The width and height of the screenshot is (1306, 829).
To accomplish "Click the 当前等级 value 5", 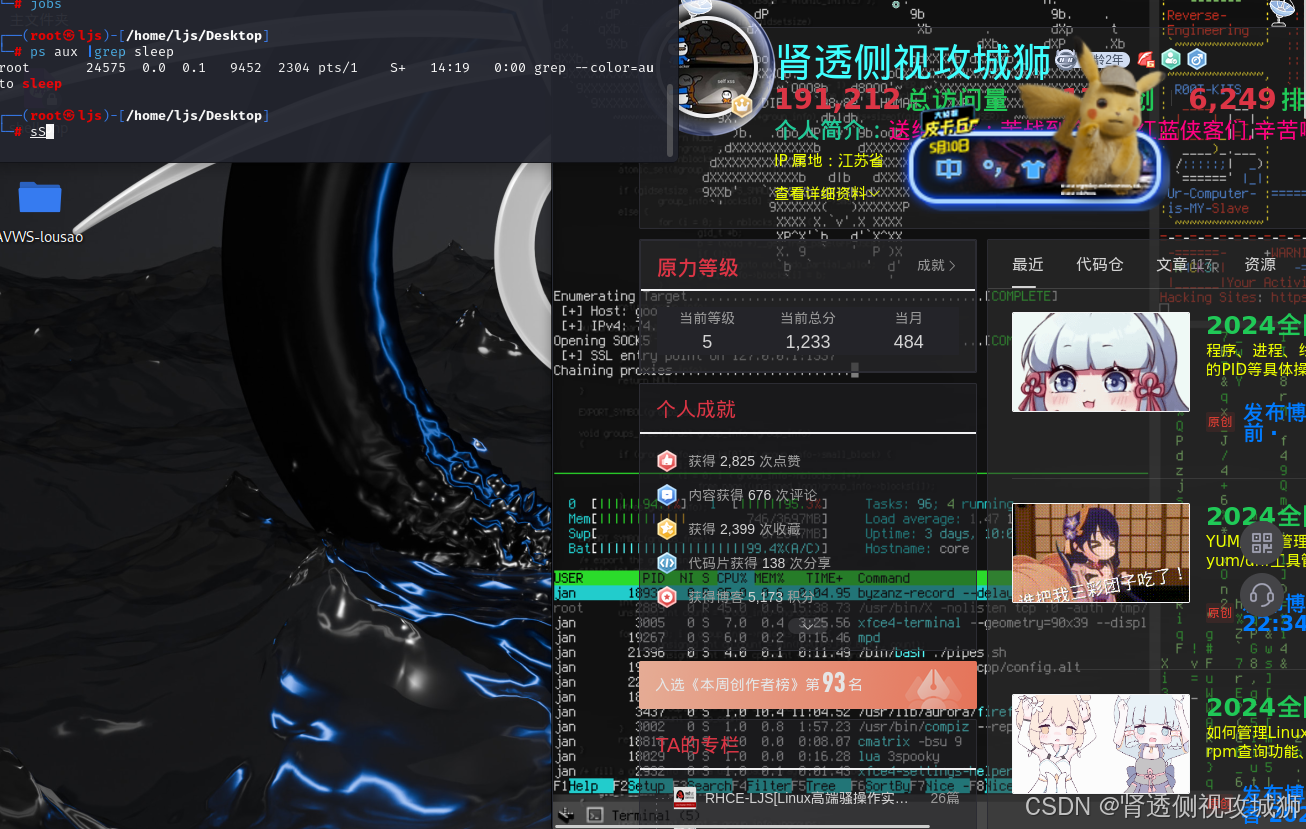I will click(x=707, y=341).
